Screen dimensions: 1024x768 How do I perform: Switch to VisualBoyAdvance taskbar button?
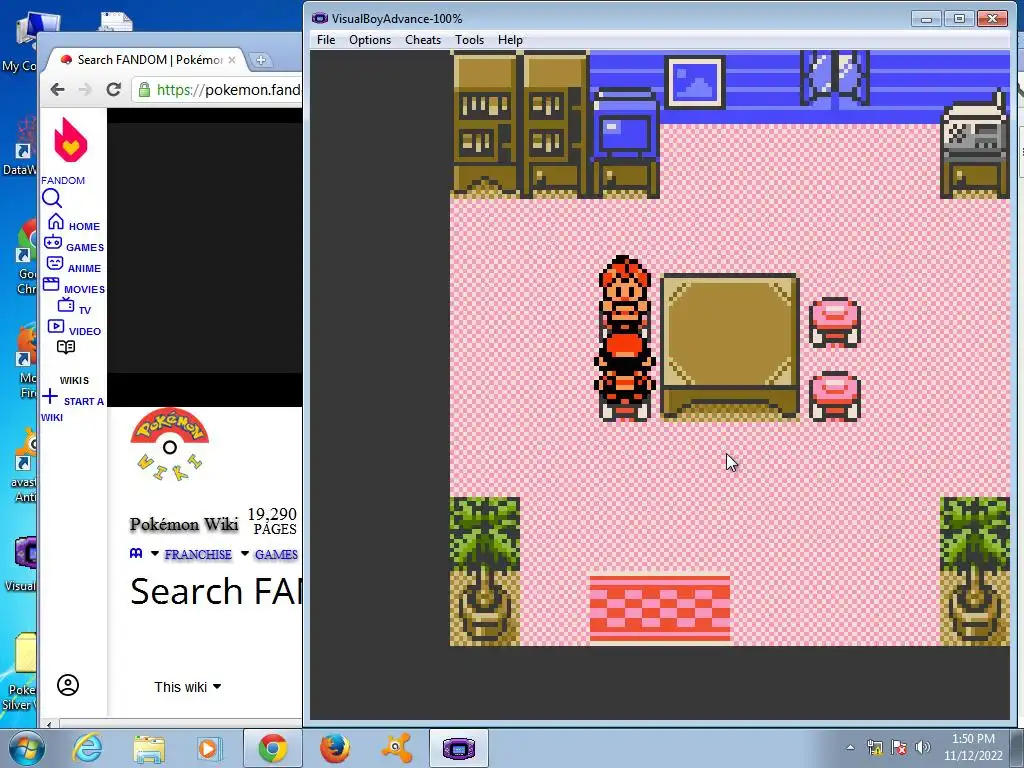click(458, 748)
